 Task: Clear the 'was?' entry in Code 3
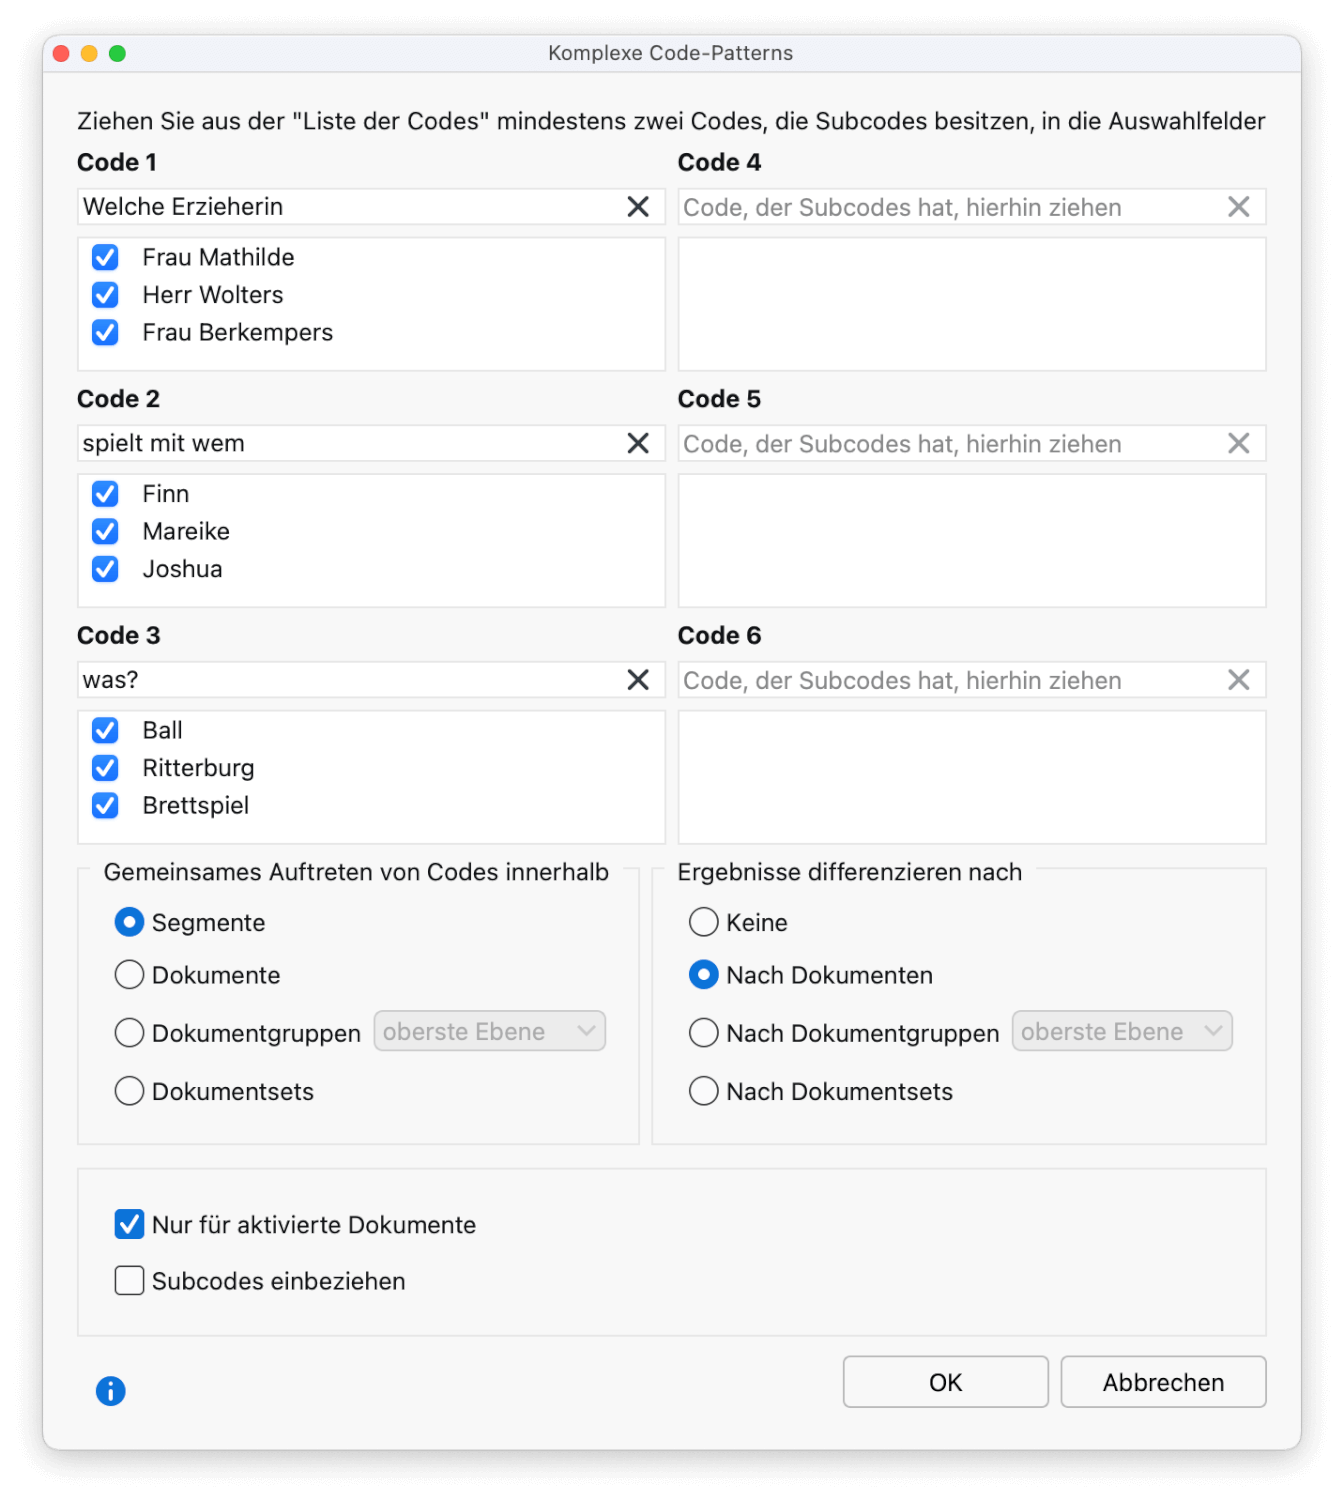click(x=638, y=680)
